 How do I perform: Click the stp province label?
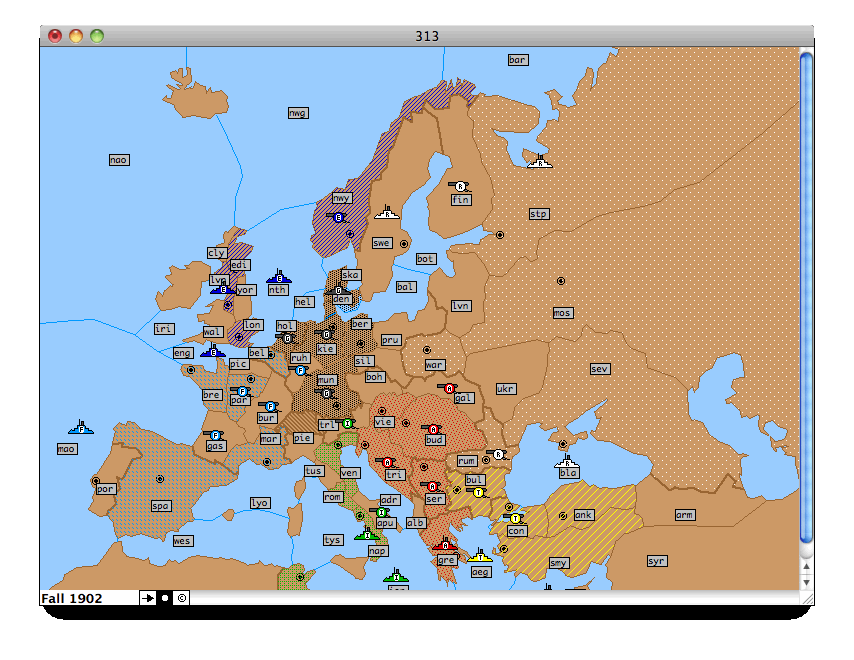(x=539, y=214)
